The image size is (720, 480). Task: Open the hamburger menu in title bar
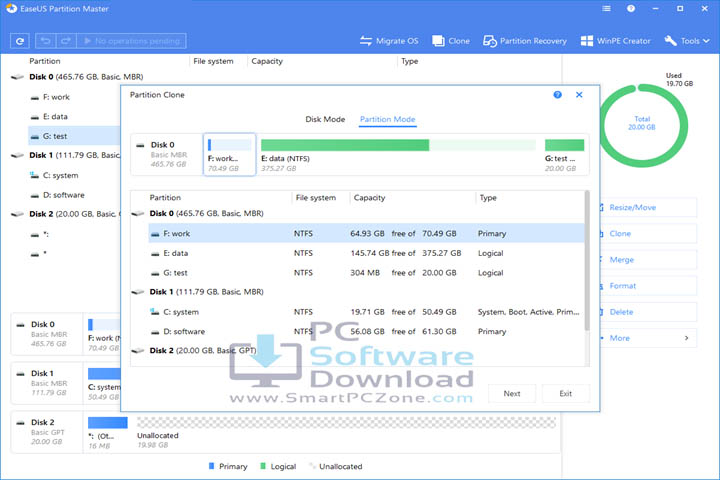coord(607,8)
